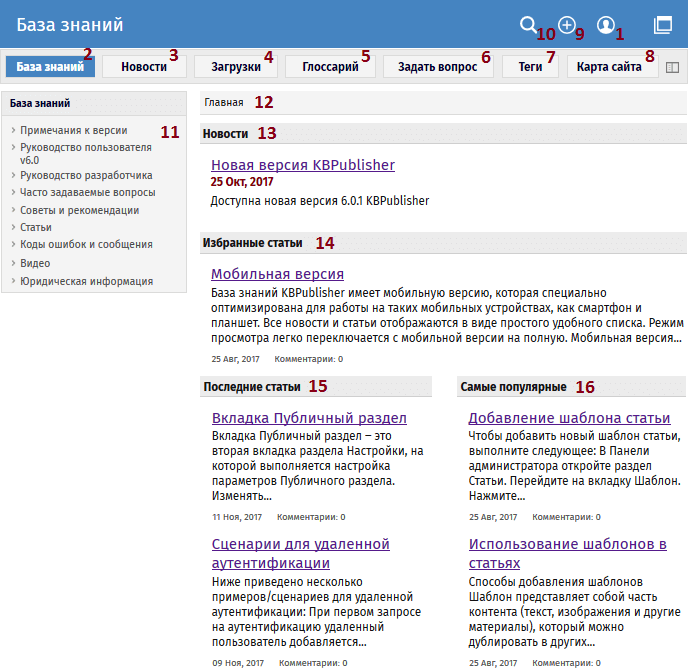Open «Руководство разработчика» category

coord(86,175)
